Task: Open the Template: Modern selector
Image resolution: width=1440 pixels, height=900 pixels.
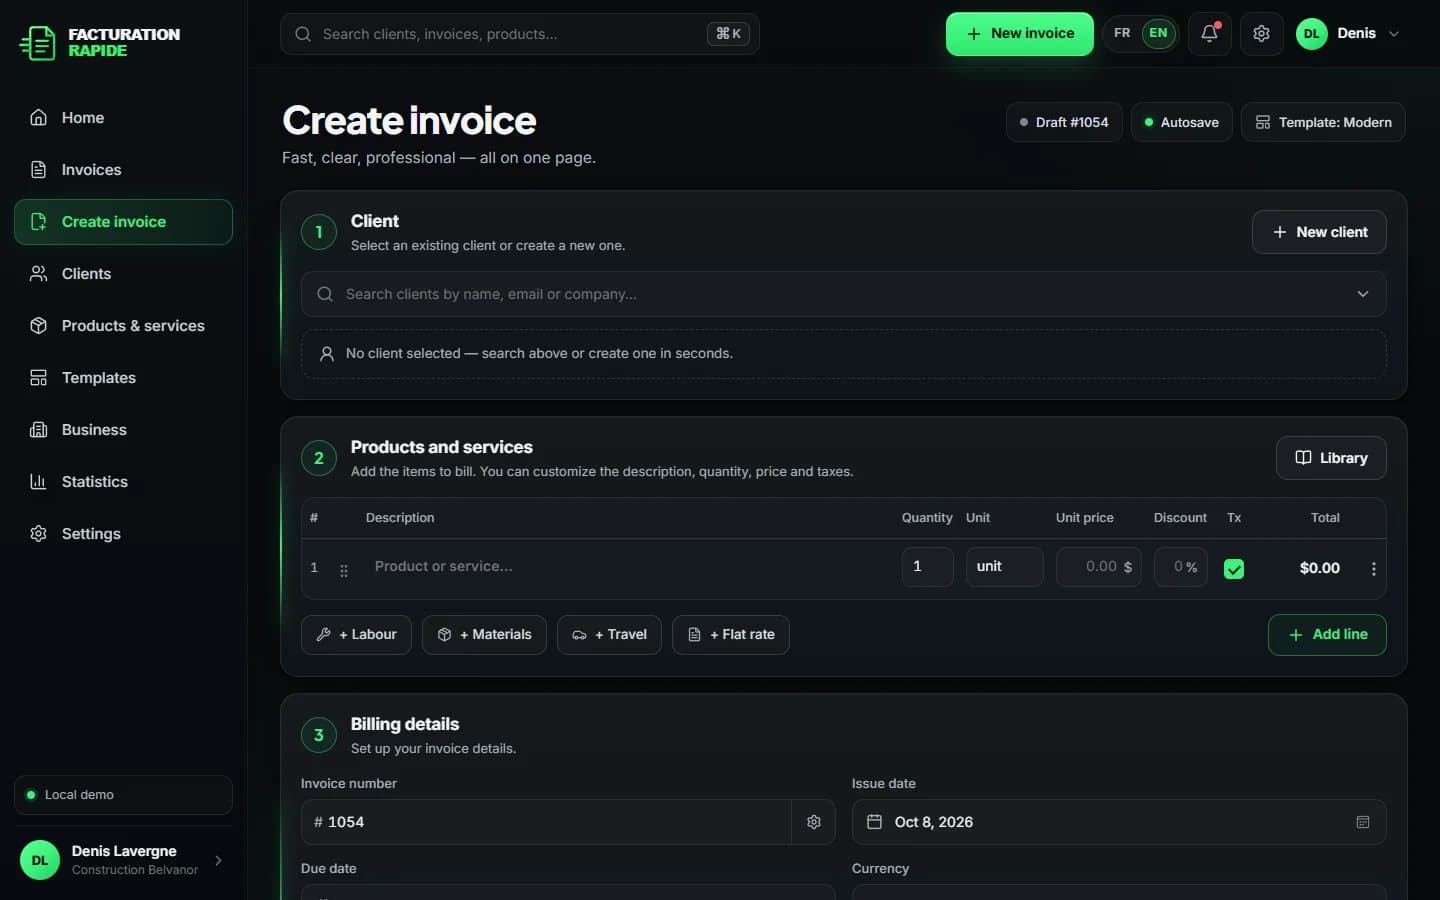Action: pyautogui.click(x=1323, y=122)
